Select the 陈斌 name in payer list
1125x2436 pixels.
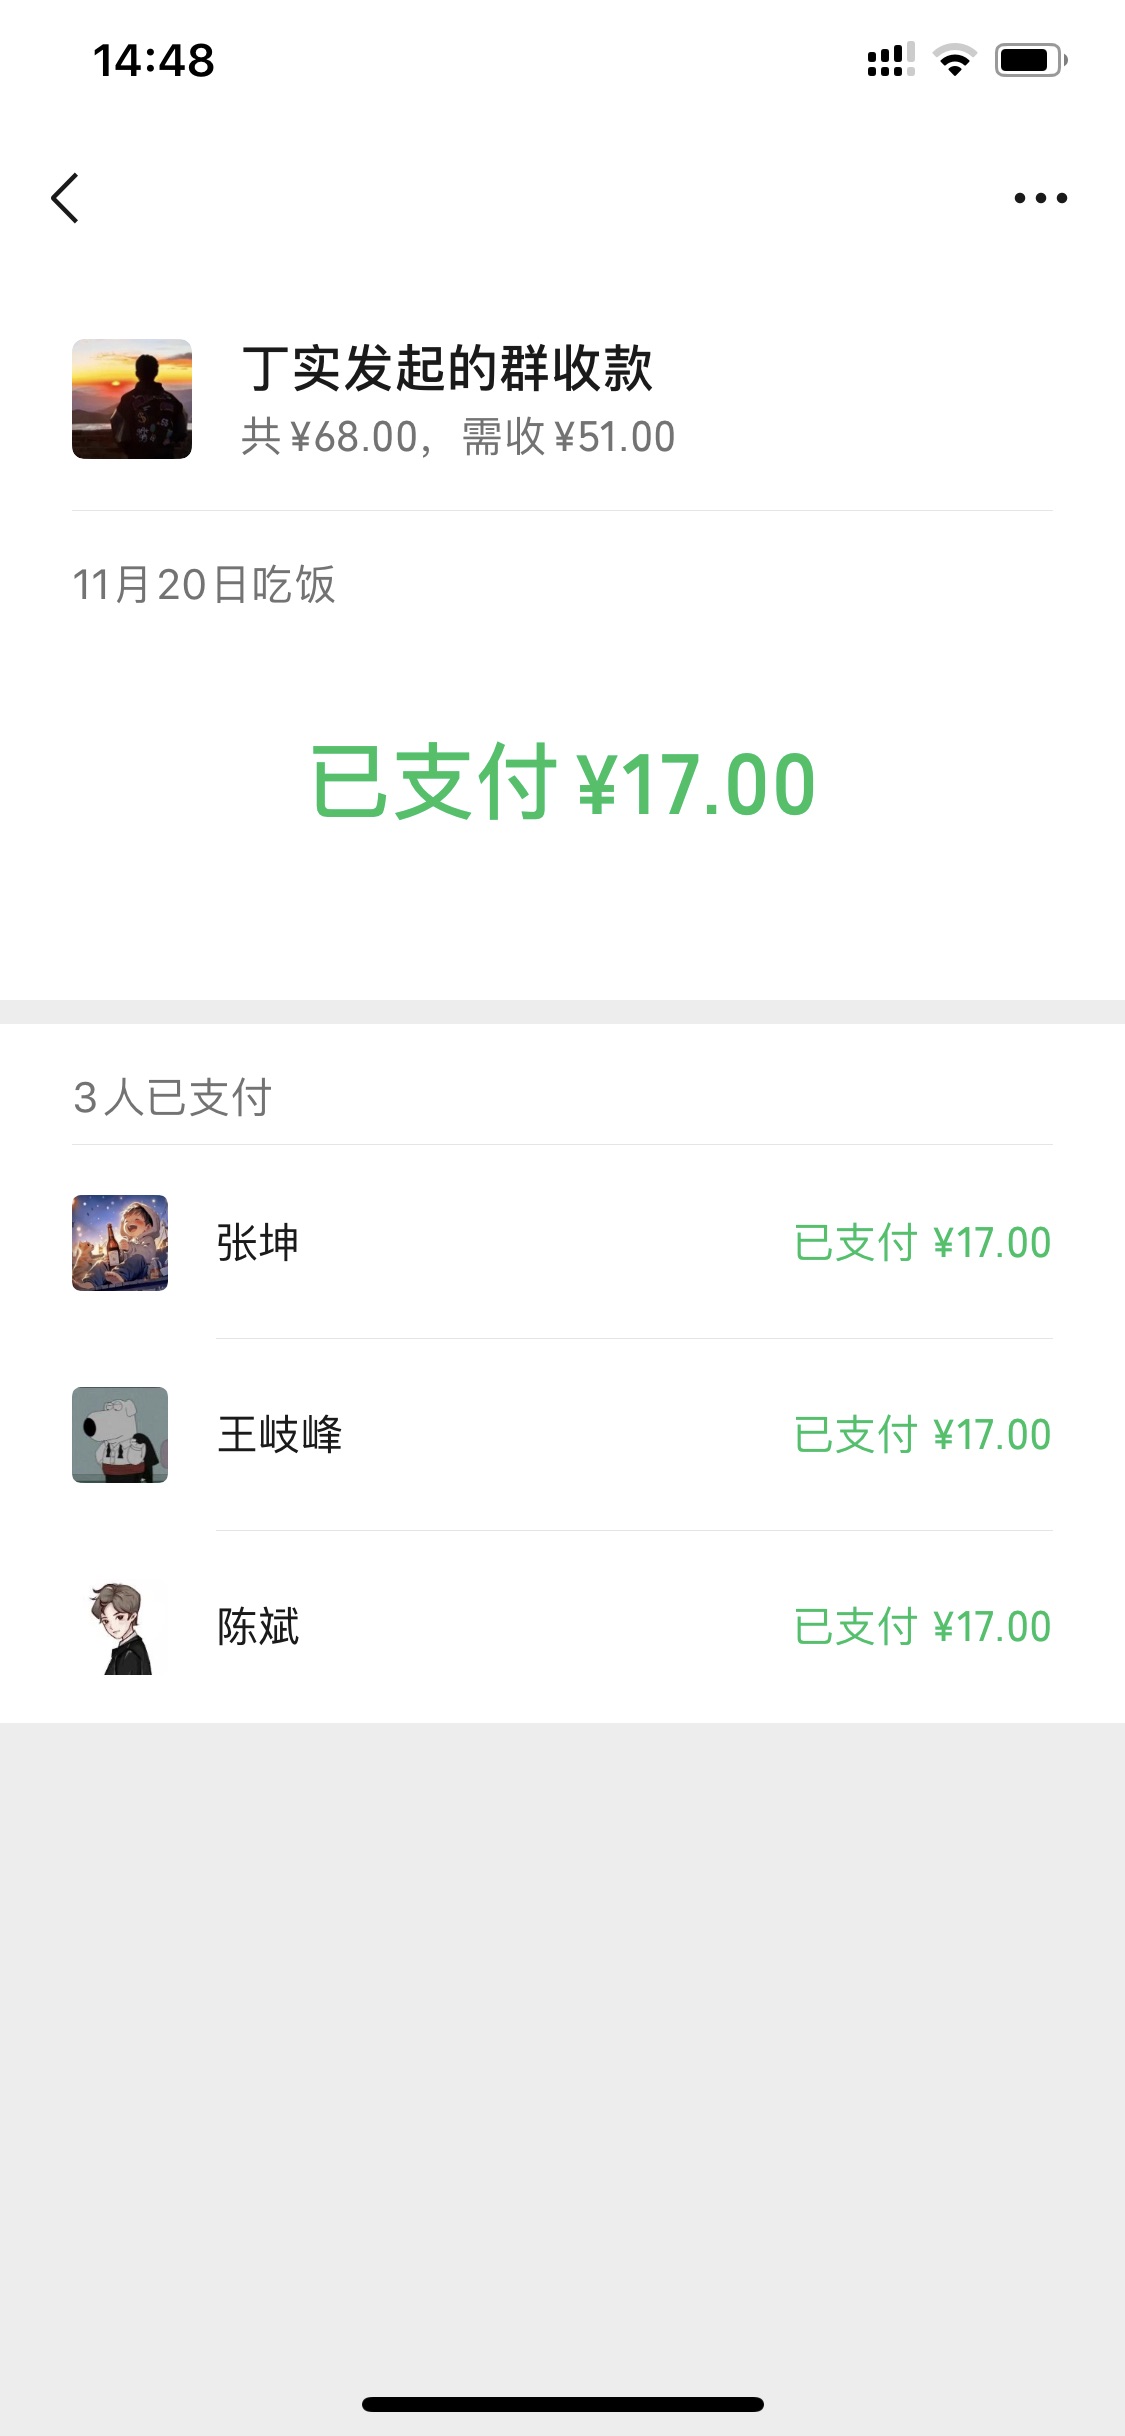click(x=258, y=1627)
